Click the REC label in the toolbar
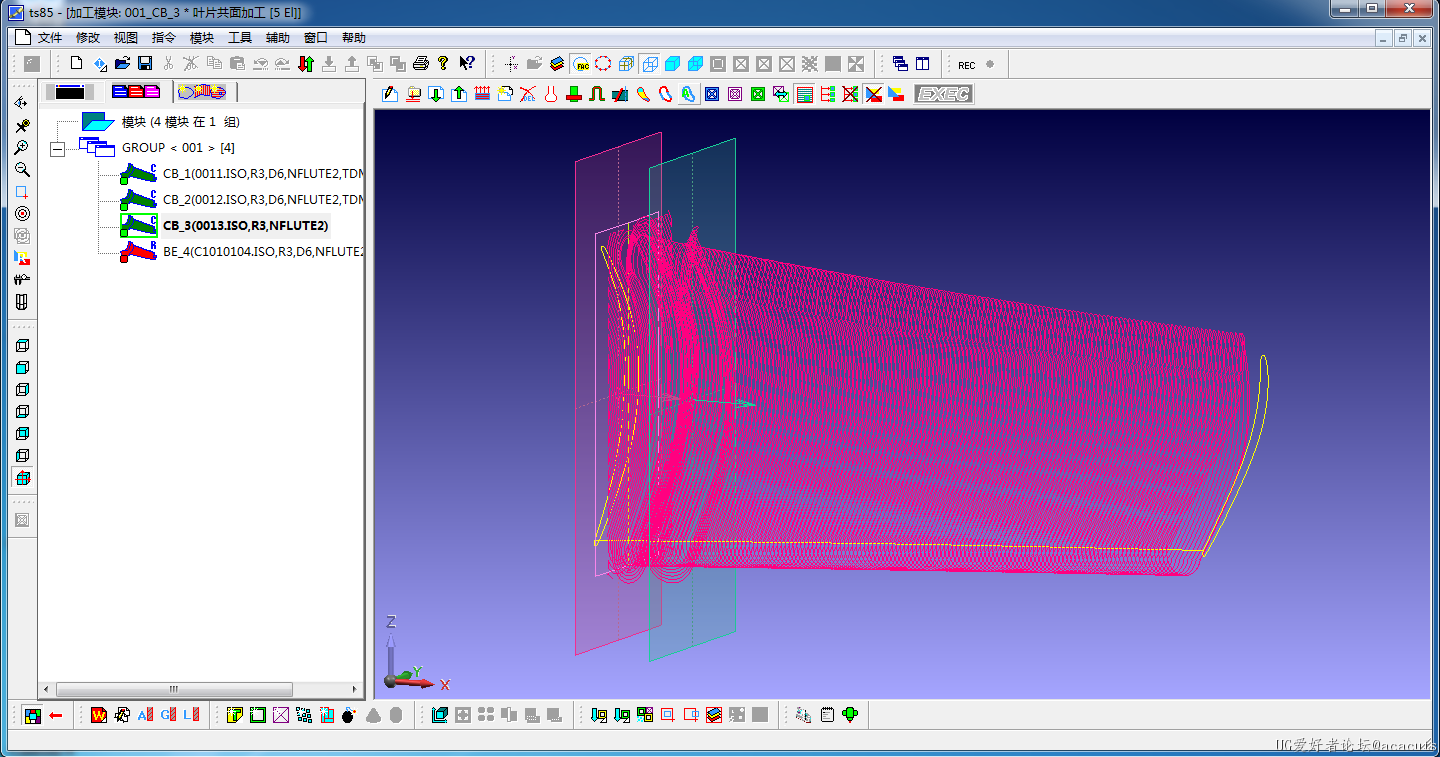Viewport: 1440px width, 757px height. (966, 65)
